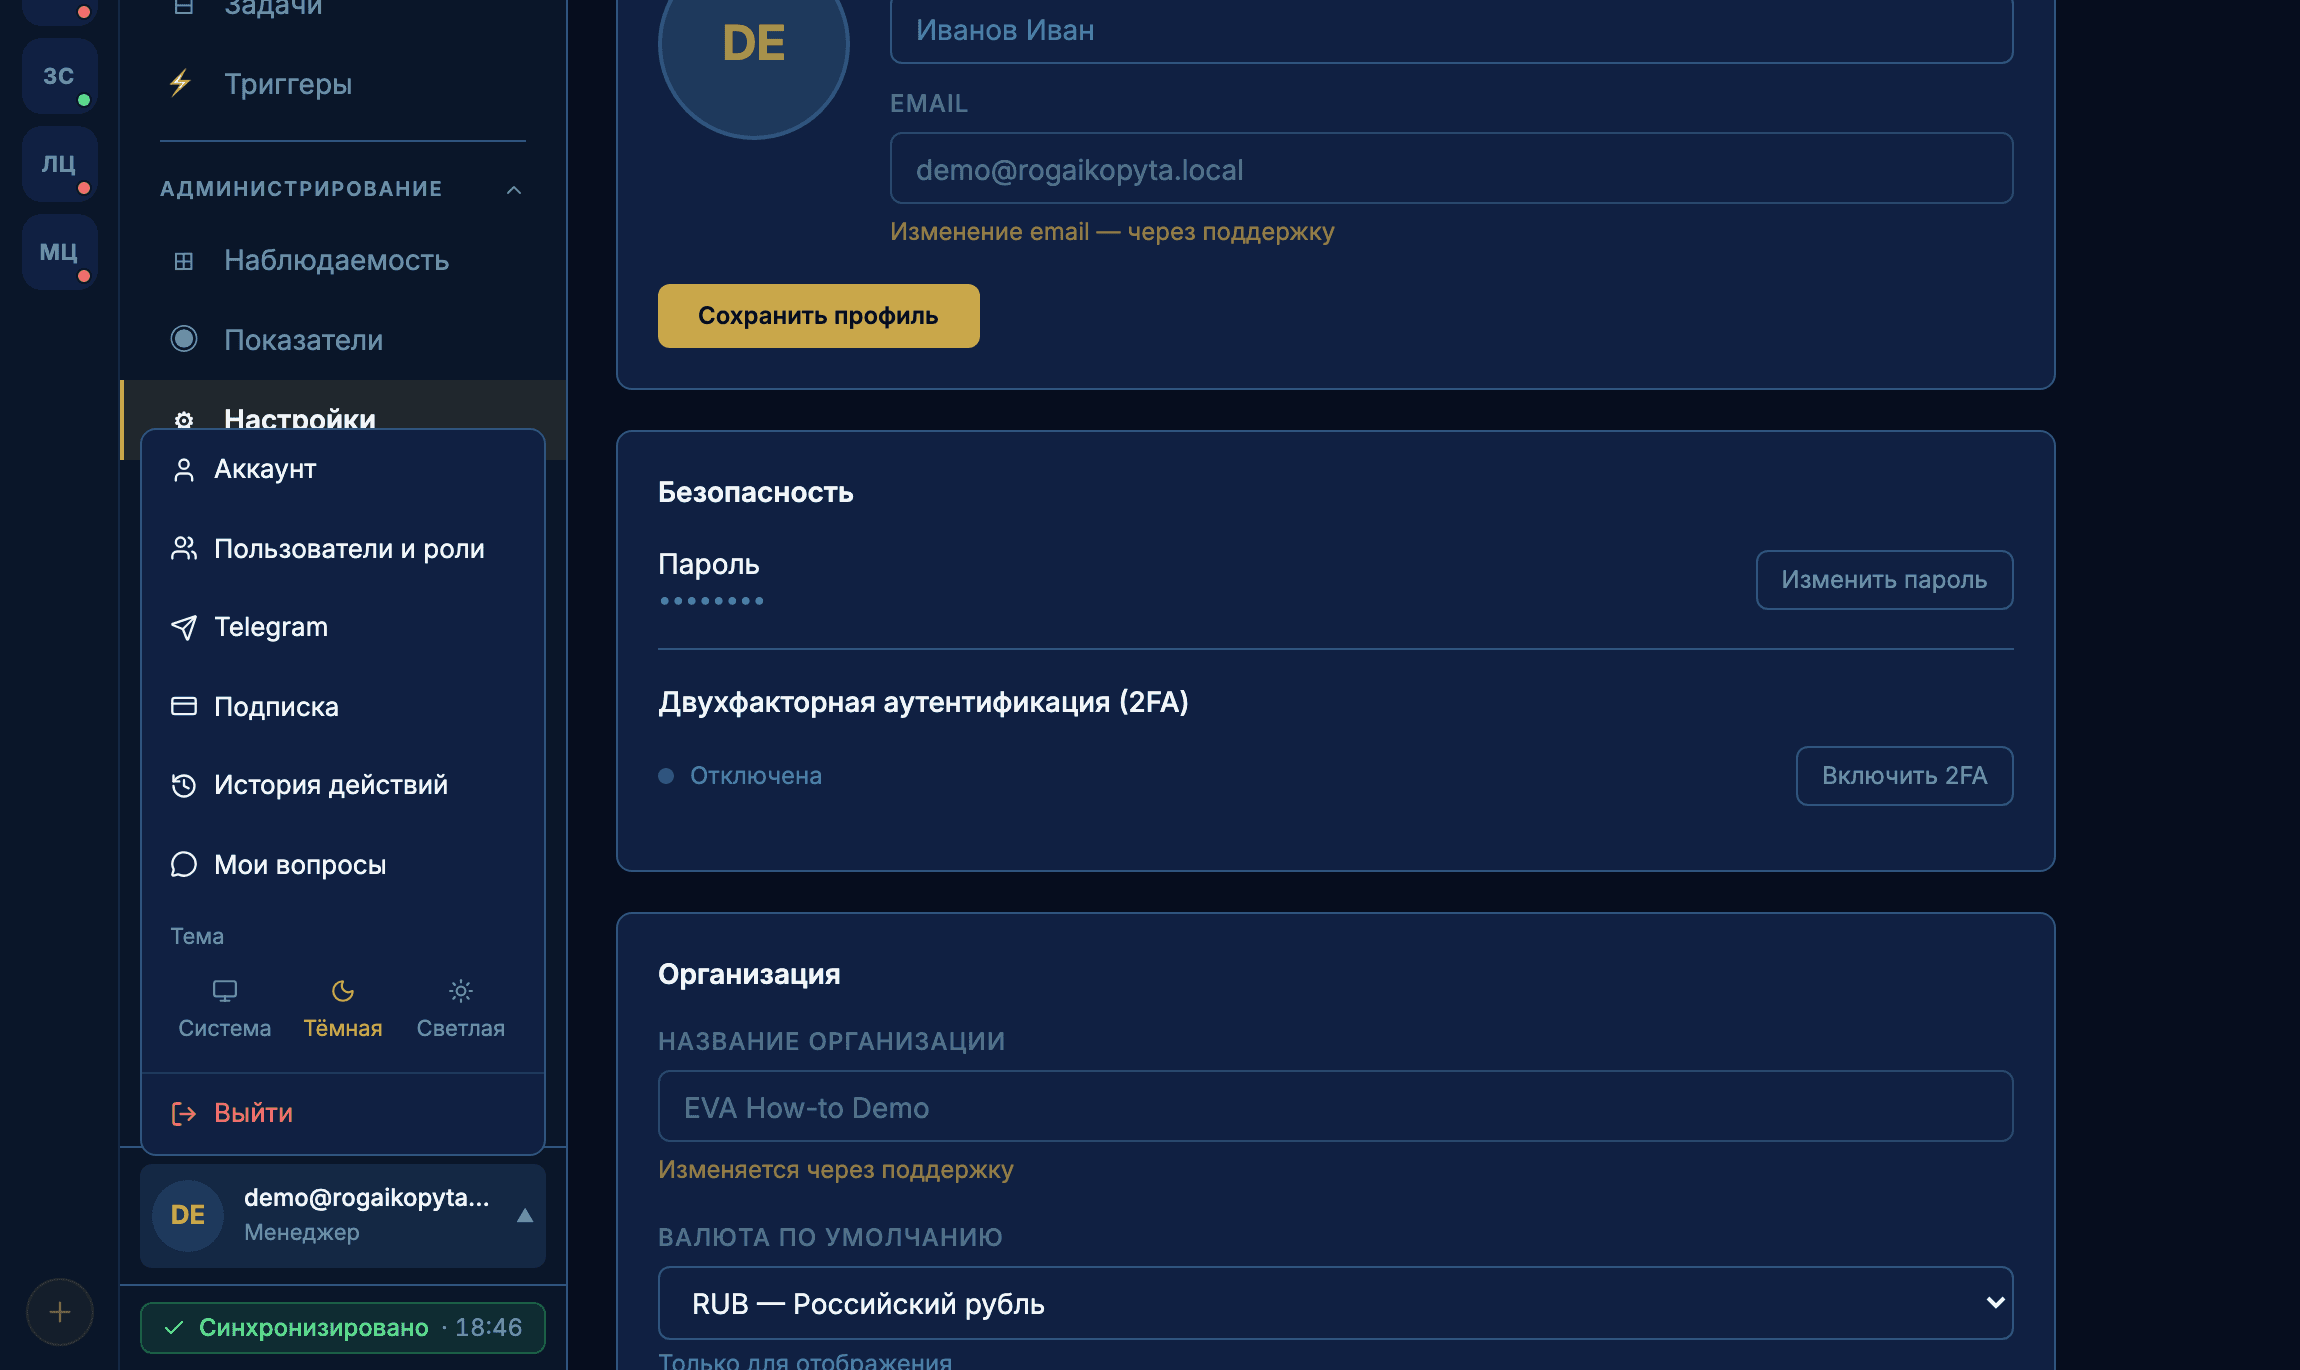
Task: Collapse the Администрирование section chevron
Action: coord(514,190)
